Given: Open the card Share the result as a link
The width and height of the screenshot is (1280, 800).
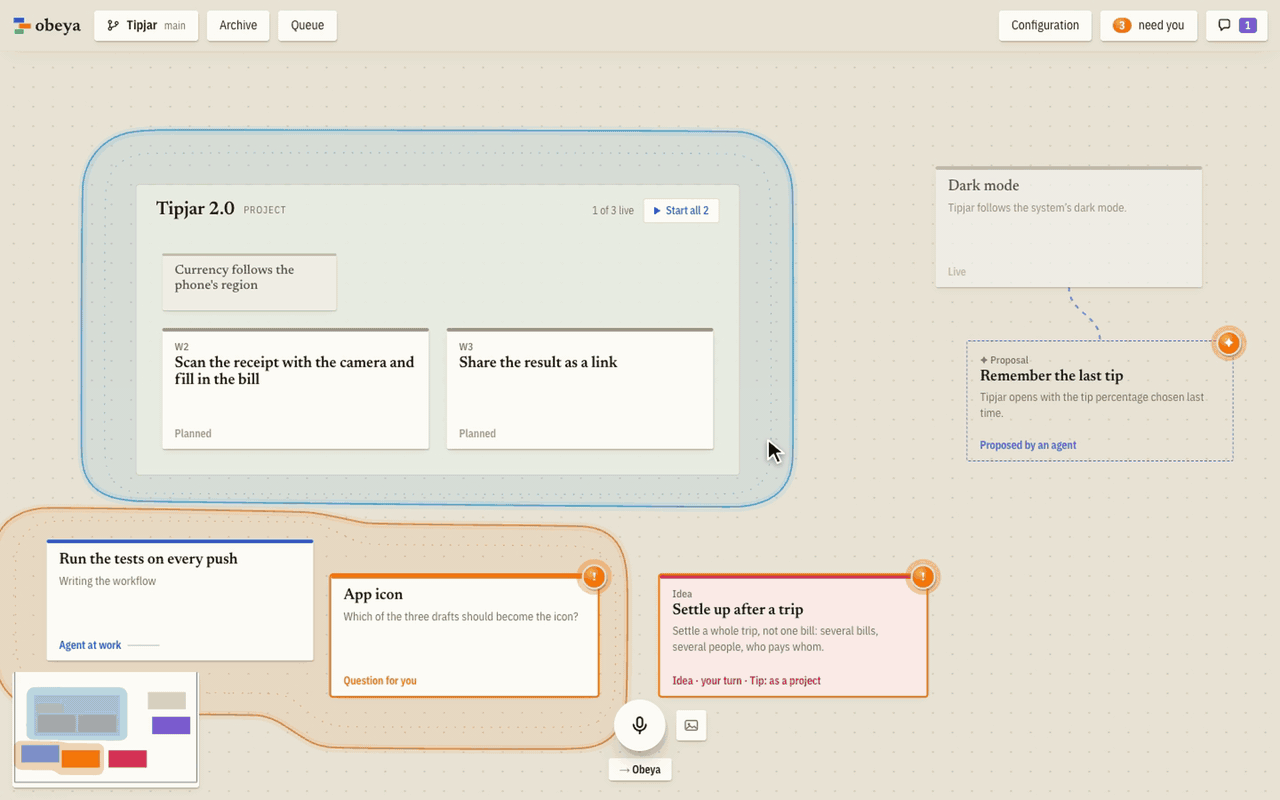Looking at the screenshot, I should point(580,388).
